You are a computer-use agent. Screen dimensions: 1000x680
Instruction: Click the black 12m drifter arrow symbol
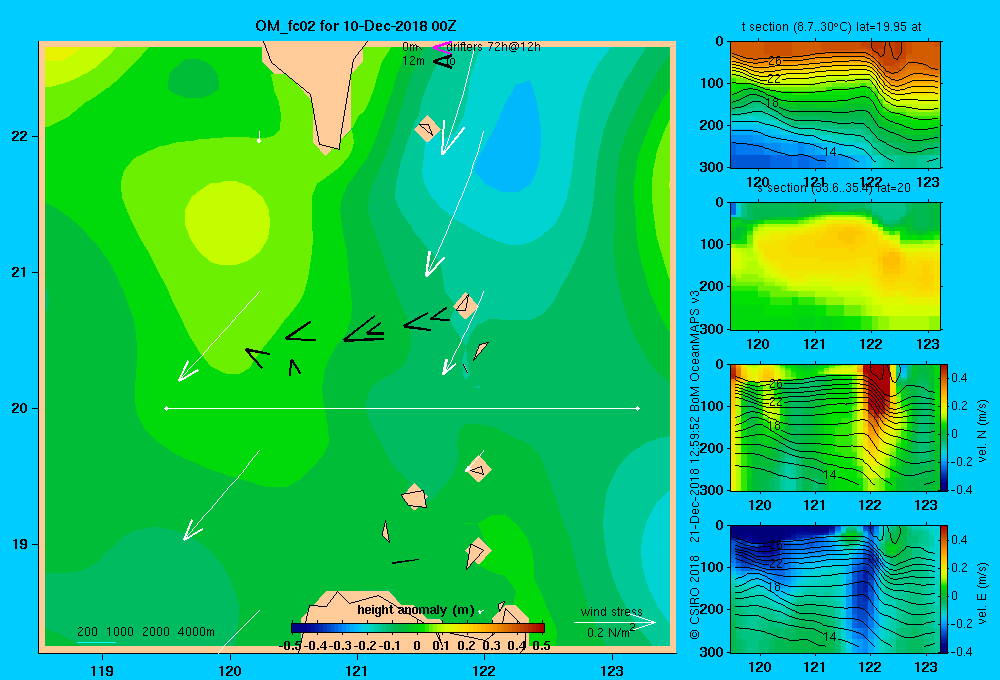(443, 61)
